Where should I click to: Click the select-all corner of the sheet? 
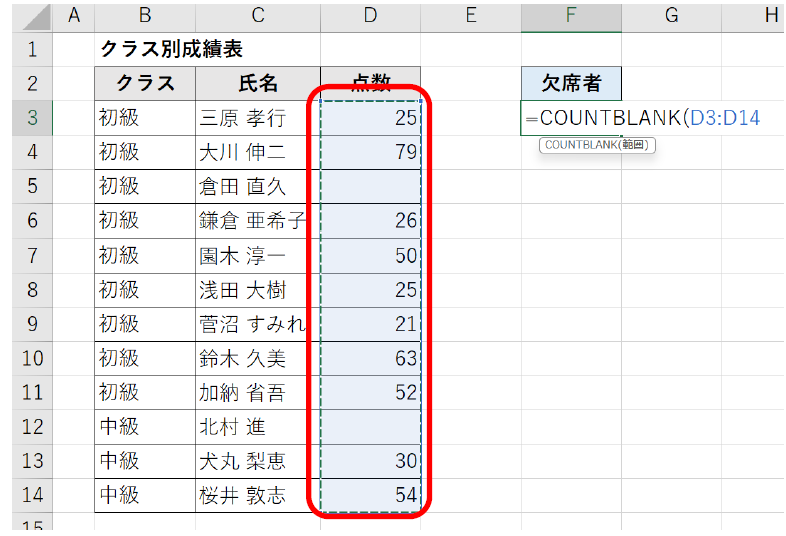pos(32,15)
